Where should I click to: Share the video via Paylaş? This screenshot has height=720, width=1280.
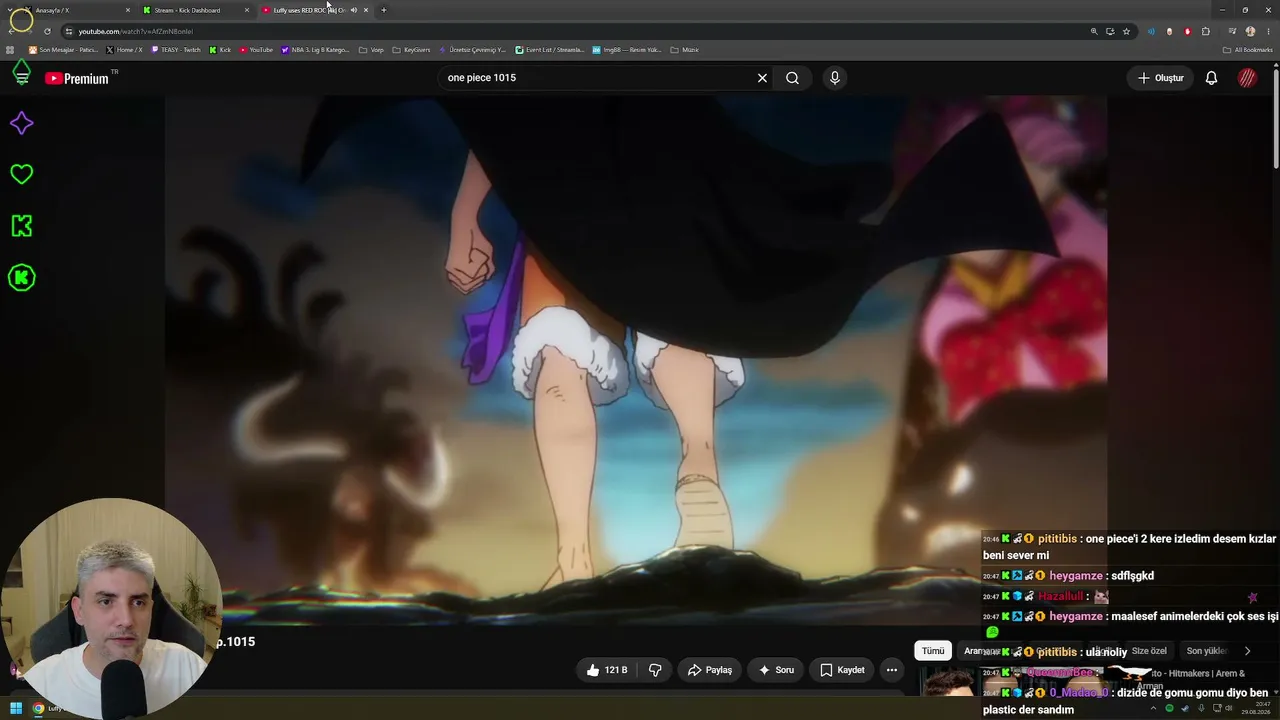coord(709,670)
